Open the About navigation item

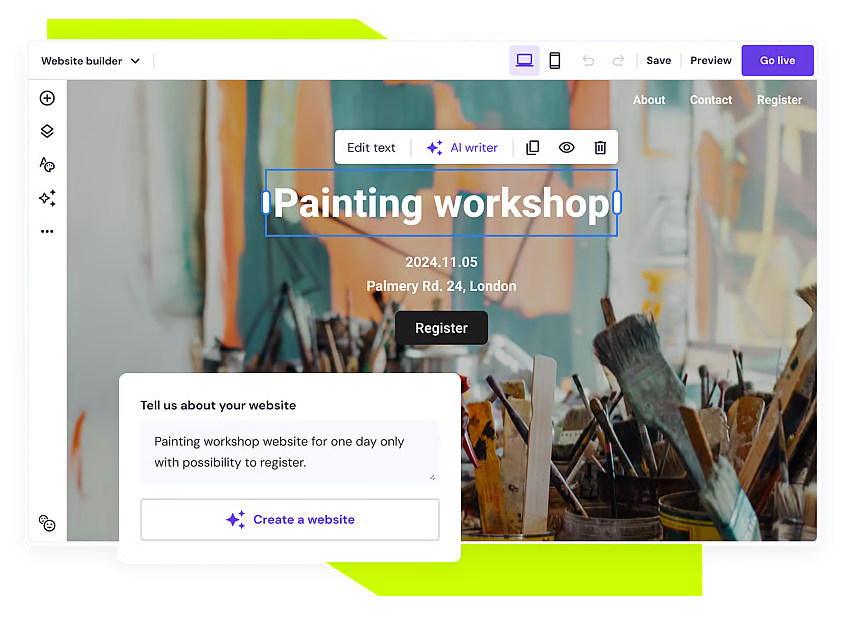648,100
